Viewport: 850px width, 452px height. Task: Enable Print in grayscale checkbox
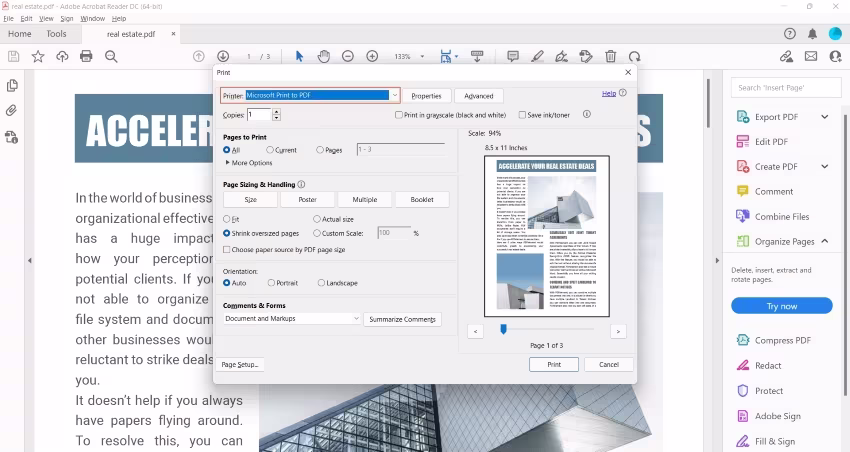[399, 115]
